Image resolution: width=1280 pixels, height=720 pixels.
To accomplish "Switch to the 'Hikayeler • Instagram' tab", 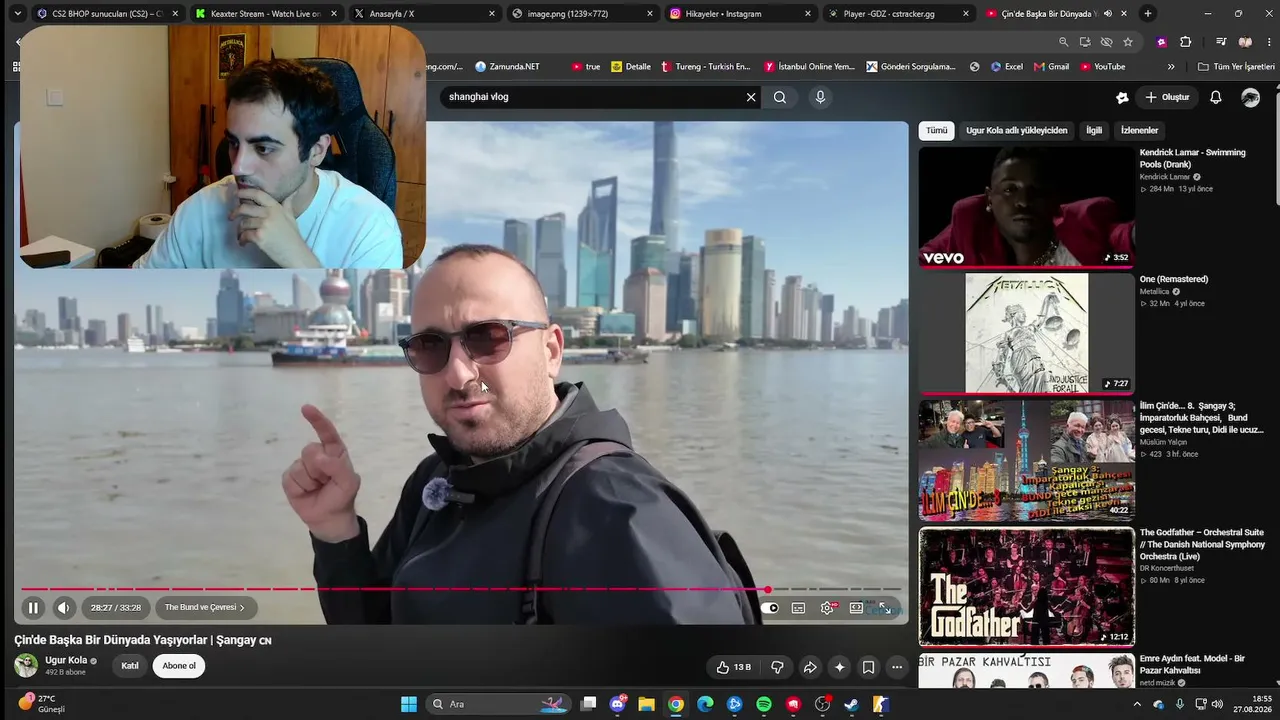I will [739, 14].
